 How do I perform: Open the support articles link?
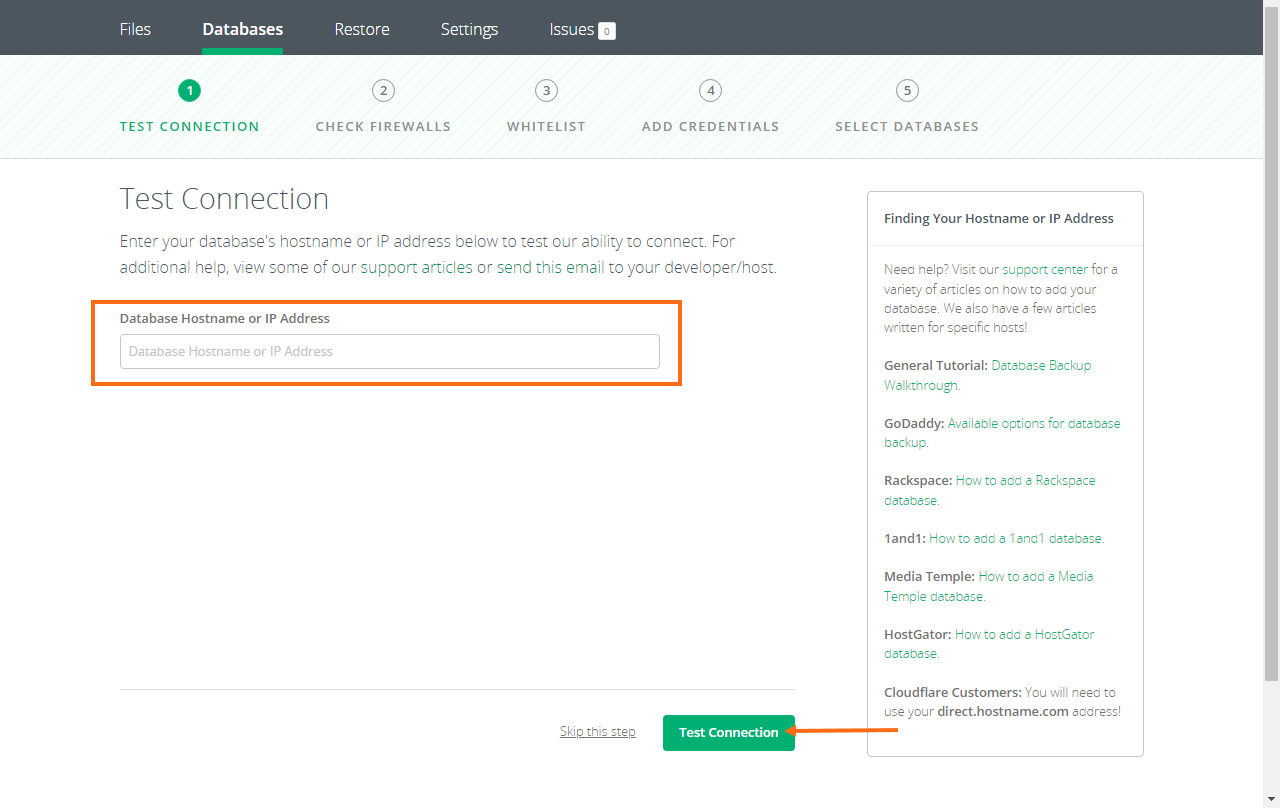click(416, 268)
